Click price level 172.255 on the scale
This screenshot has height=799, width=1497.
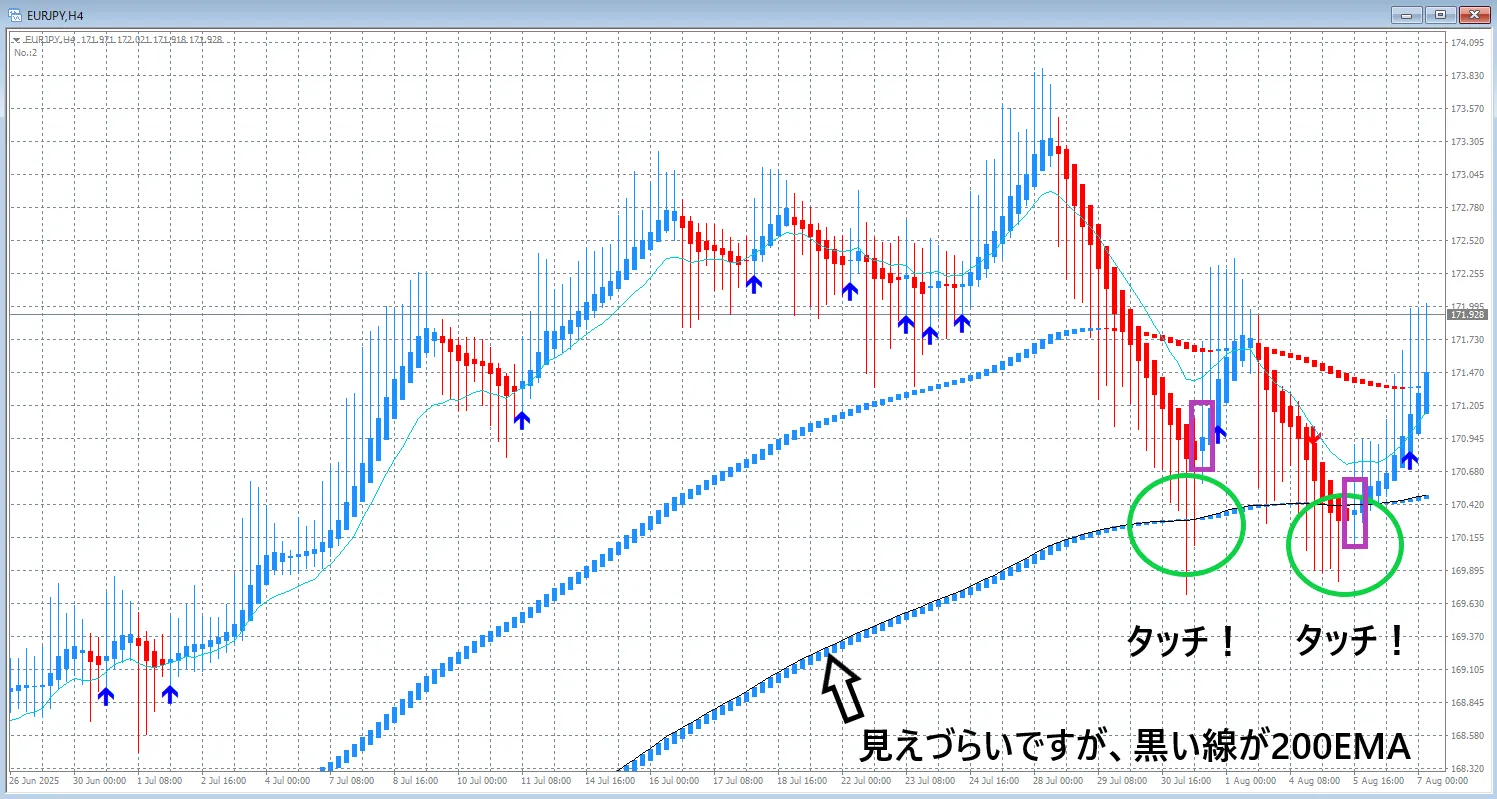click(1467, 274)
